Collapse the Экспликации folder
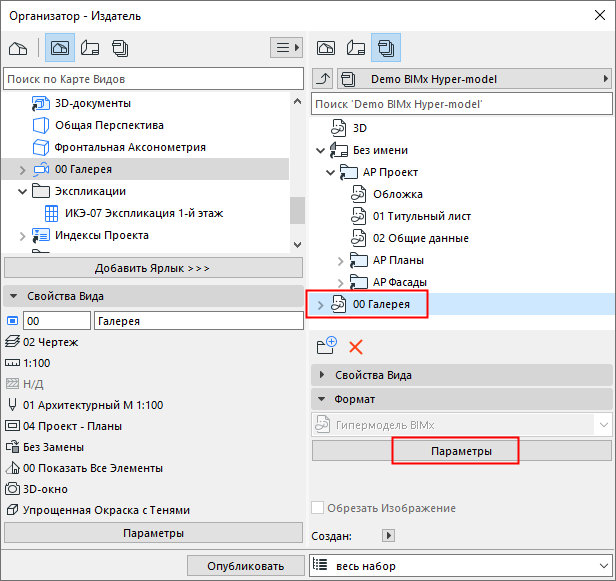616x581 pixels. click(x=22, y=192)
